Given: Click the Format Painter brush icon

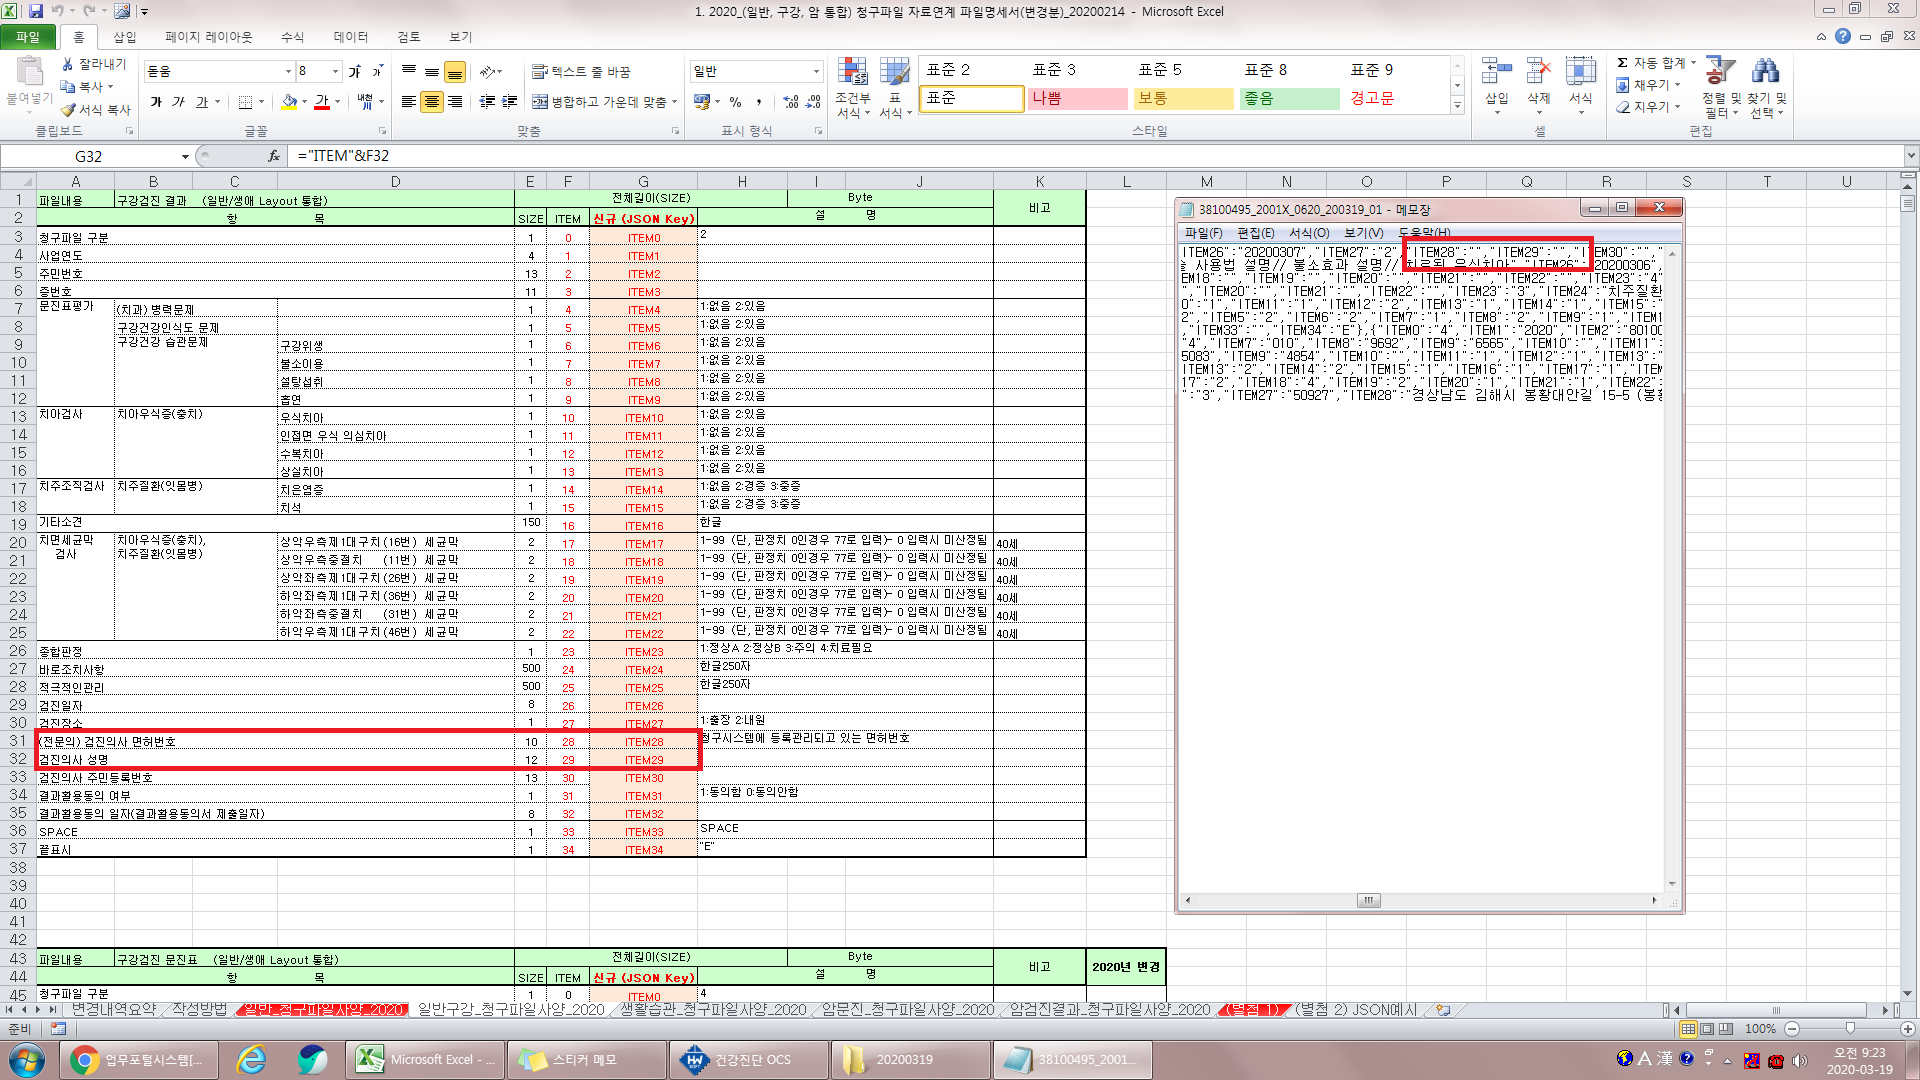Looking at the screenshot, I should tap(68, 109).
